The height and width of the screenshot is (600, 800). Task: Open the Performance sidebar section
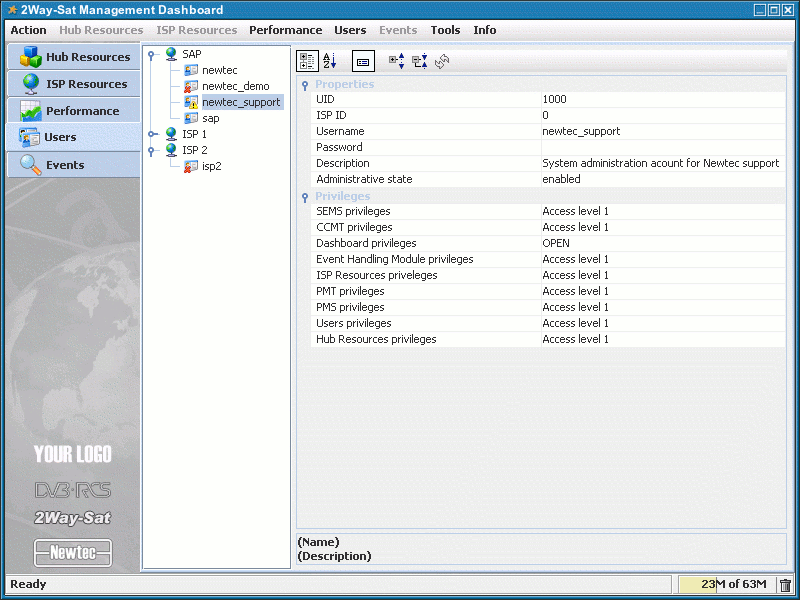(x=74, y=111)
